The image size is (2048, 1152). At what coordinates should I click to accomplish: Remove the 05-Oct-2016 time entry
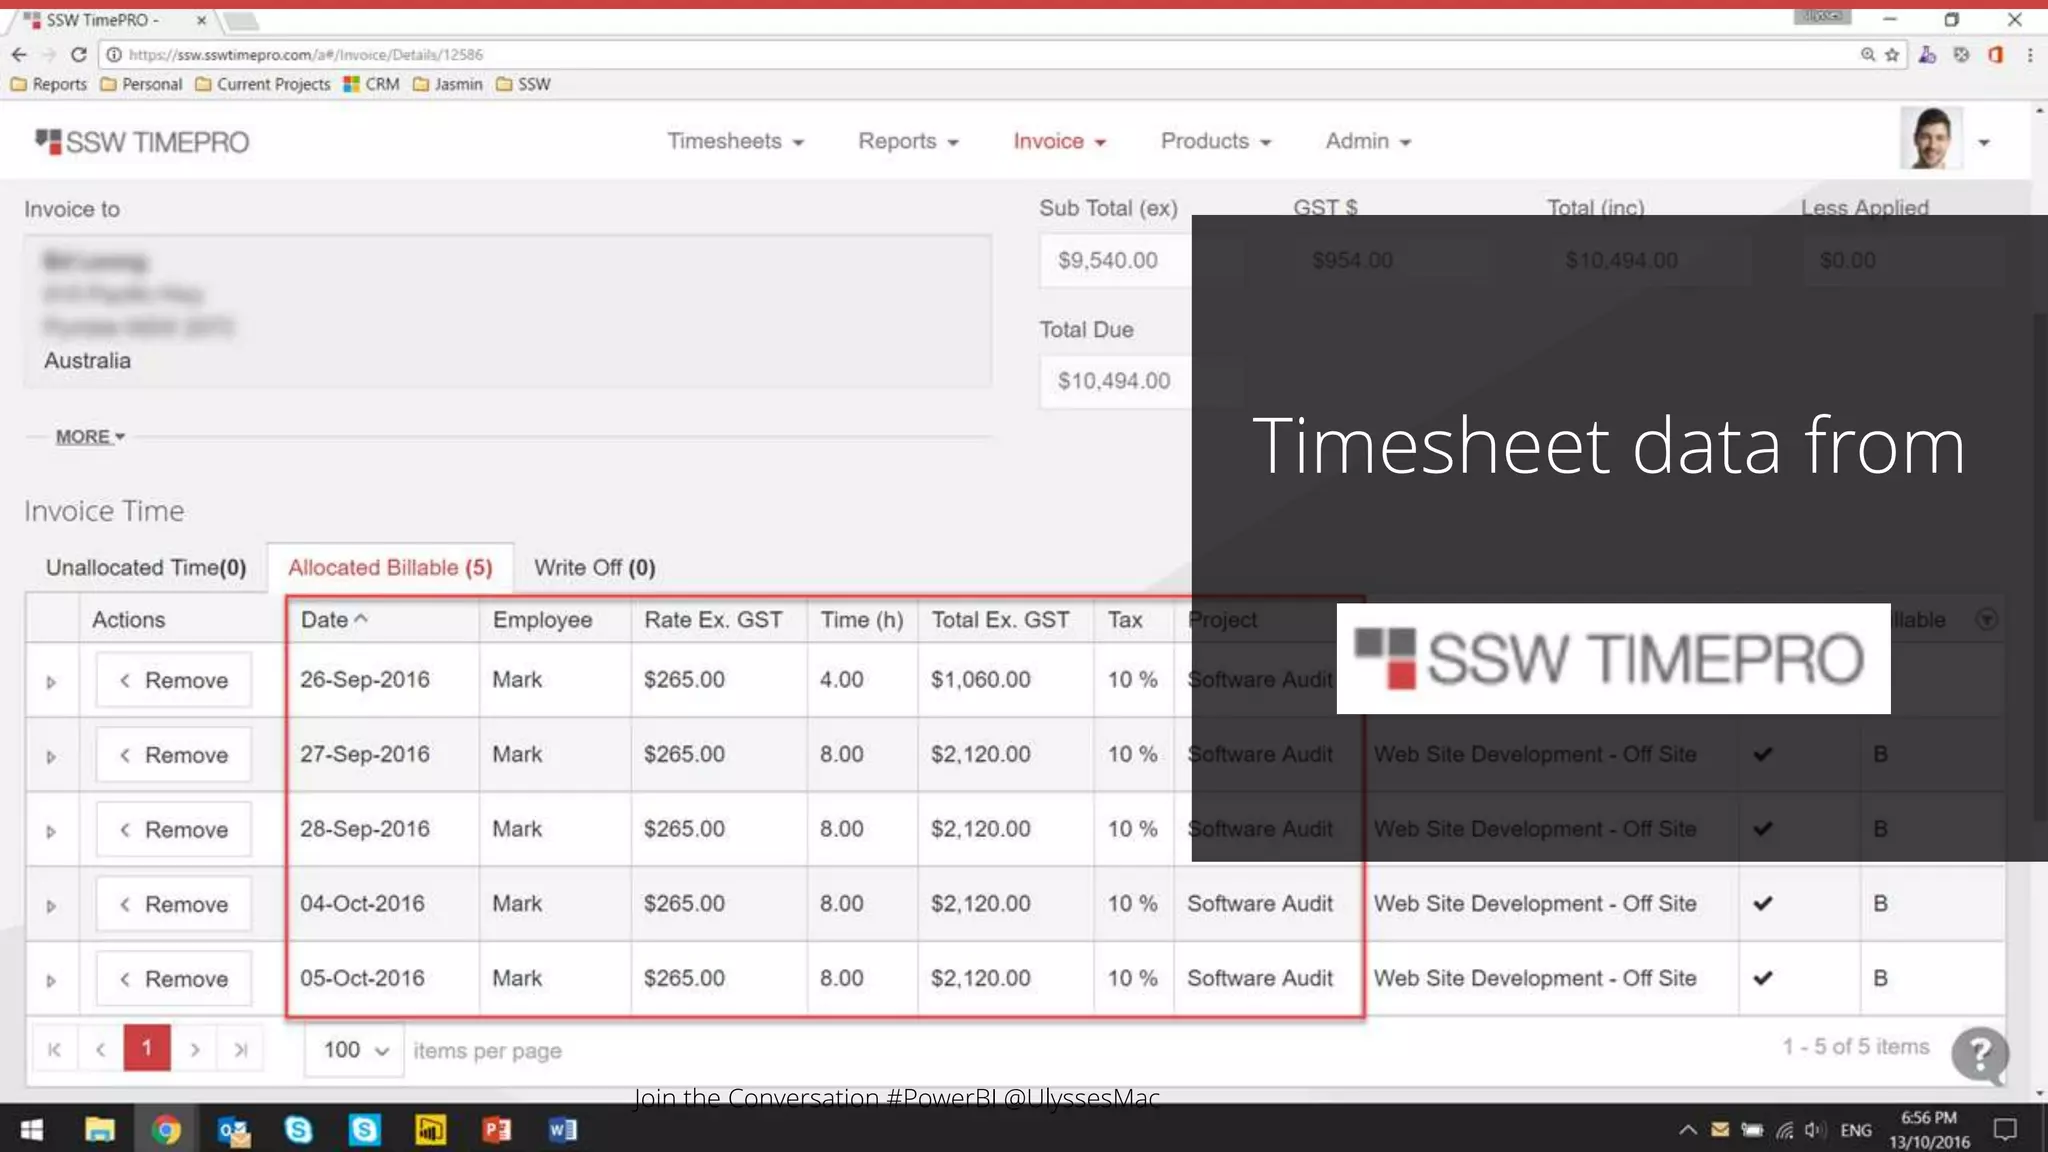point(174,980)
